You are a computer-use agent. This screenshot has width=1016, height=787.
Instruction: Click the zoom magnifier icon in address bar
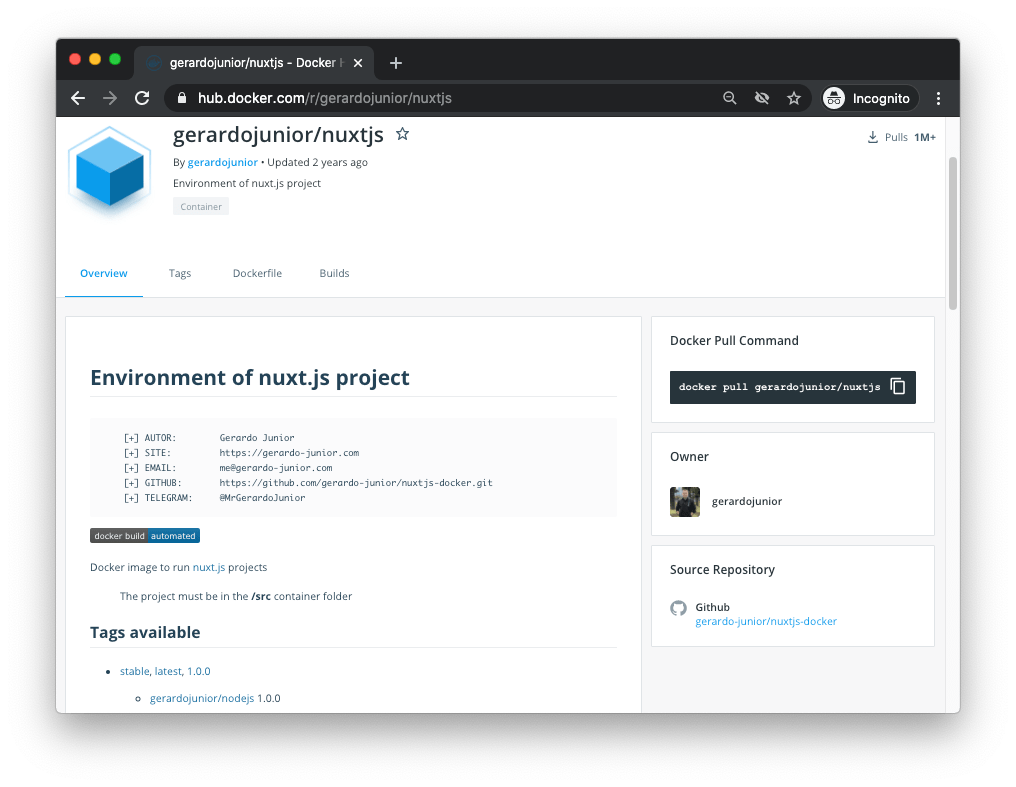click(730, 98)
